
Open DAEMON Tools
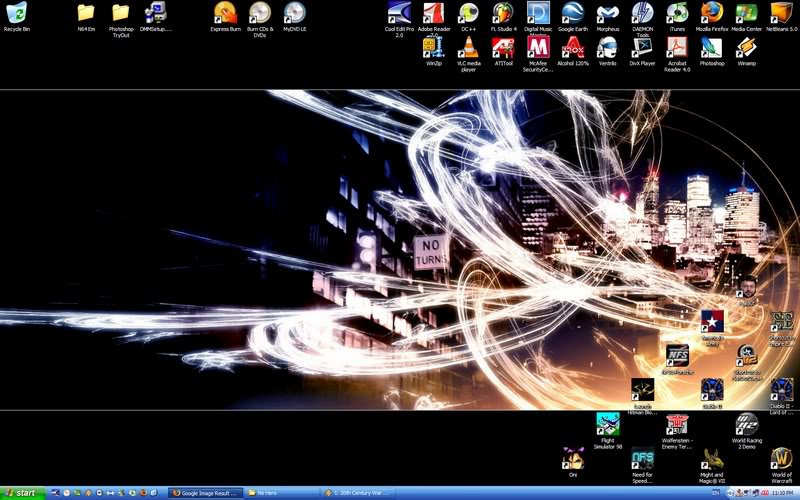642,19
